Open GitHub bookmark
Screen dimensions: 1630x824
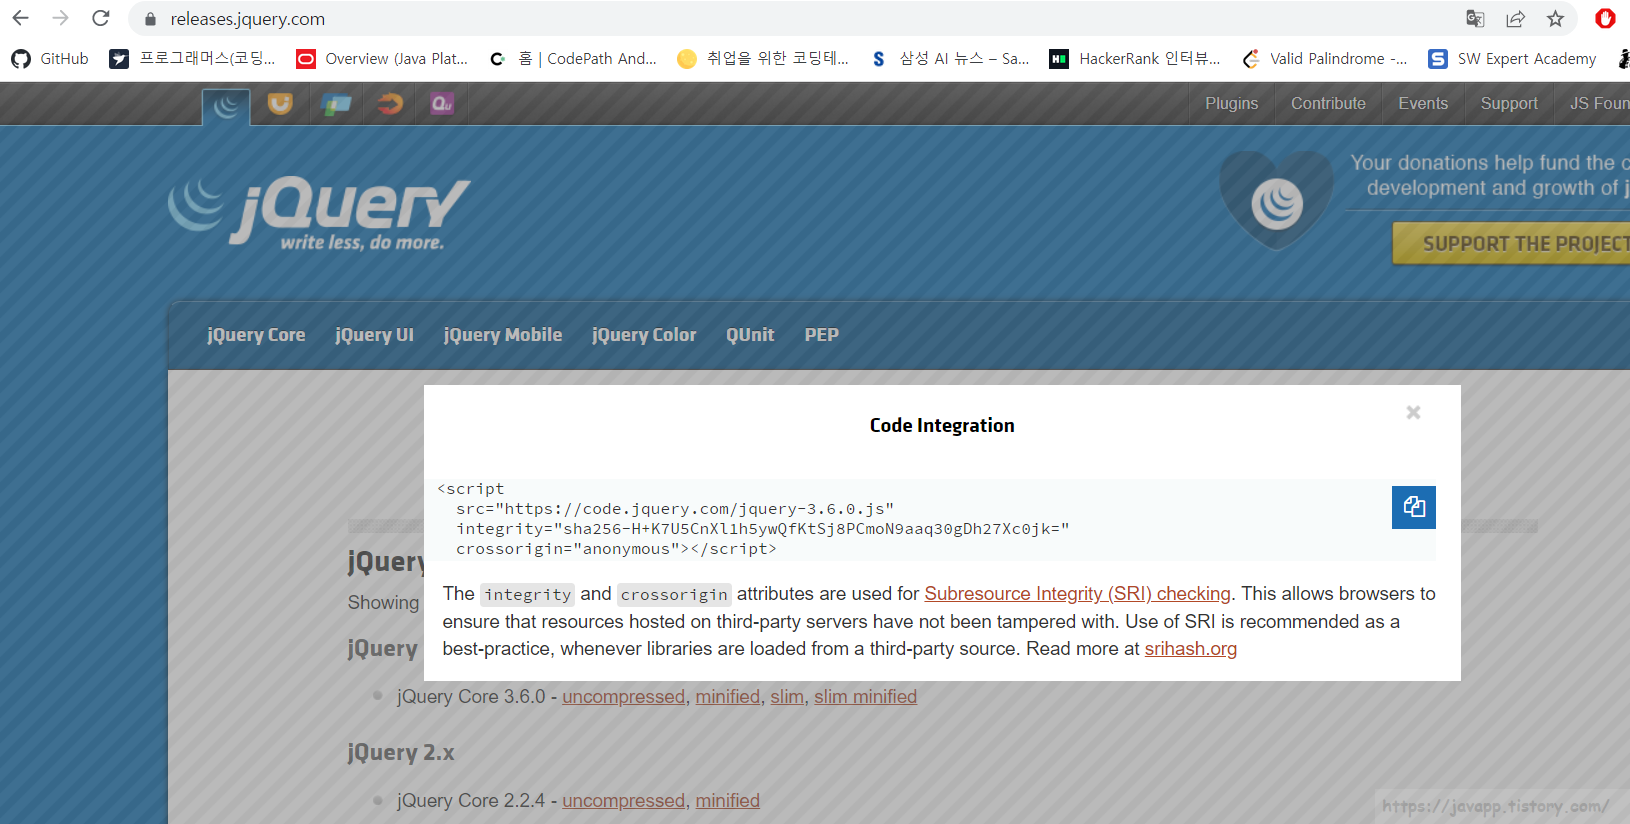[50, 59]
